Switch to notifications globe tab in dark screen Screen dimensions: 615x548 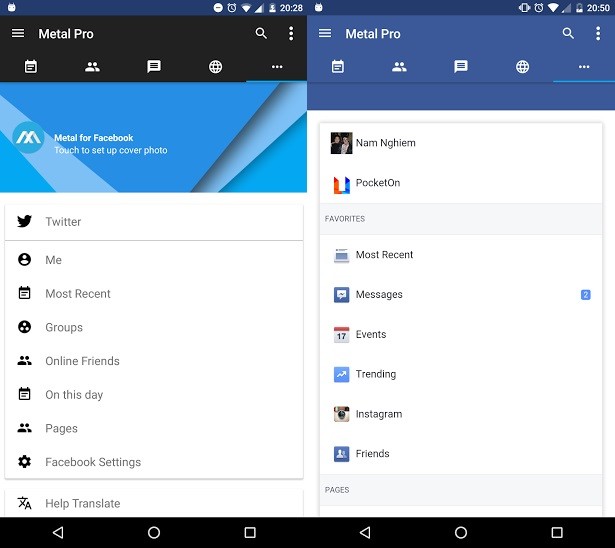tap(215, 67)
